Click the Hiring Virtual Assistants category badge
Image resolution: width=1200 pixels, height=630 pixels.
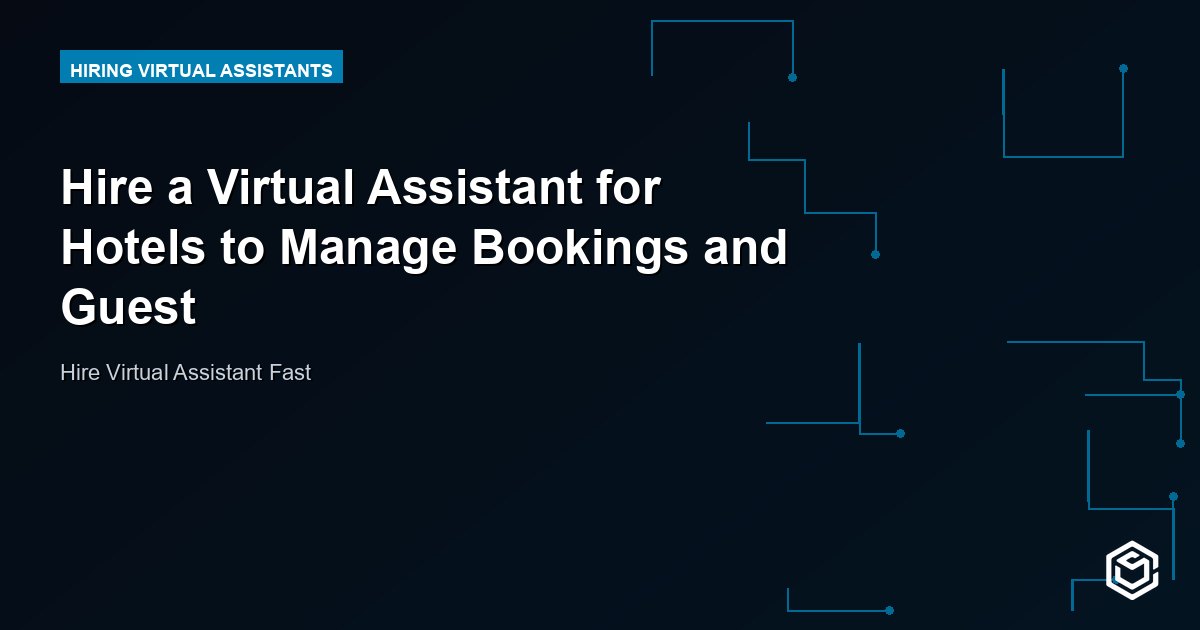pos(201,67)
